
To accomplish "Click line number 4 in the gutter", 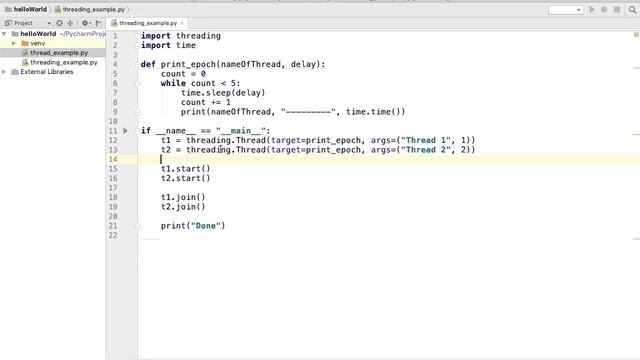I will point(115,64).
